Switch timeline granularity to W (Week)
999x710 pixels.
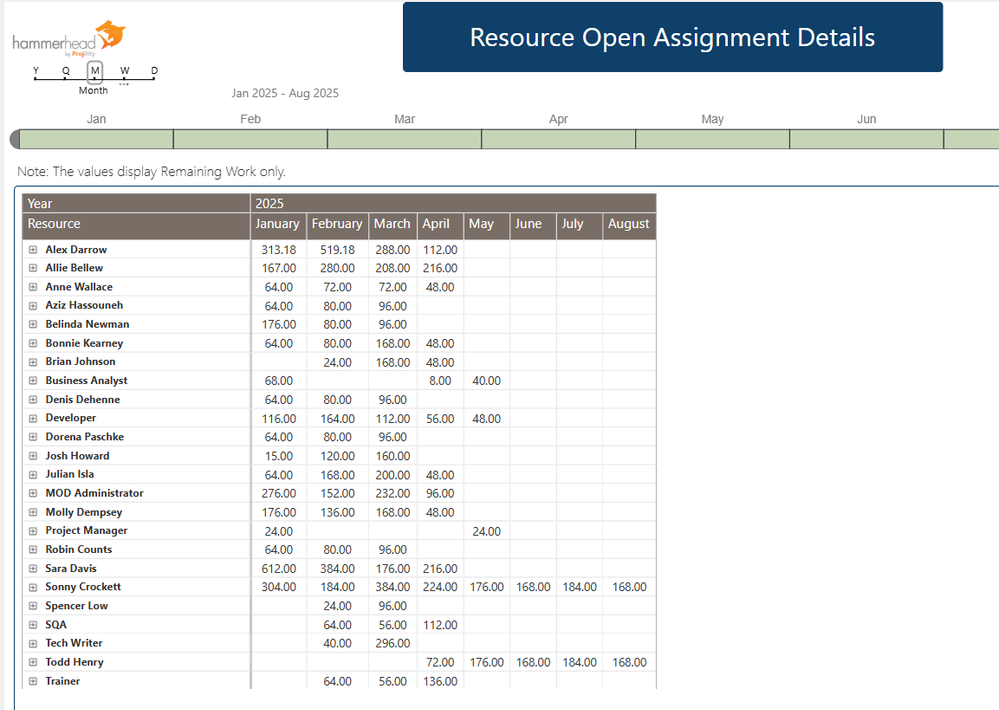click(x=124, y=71)
